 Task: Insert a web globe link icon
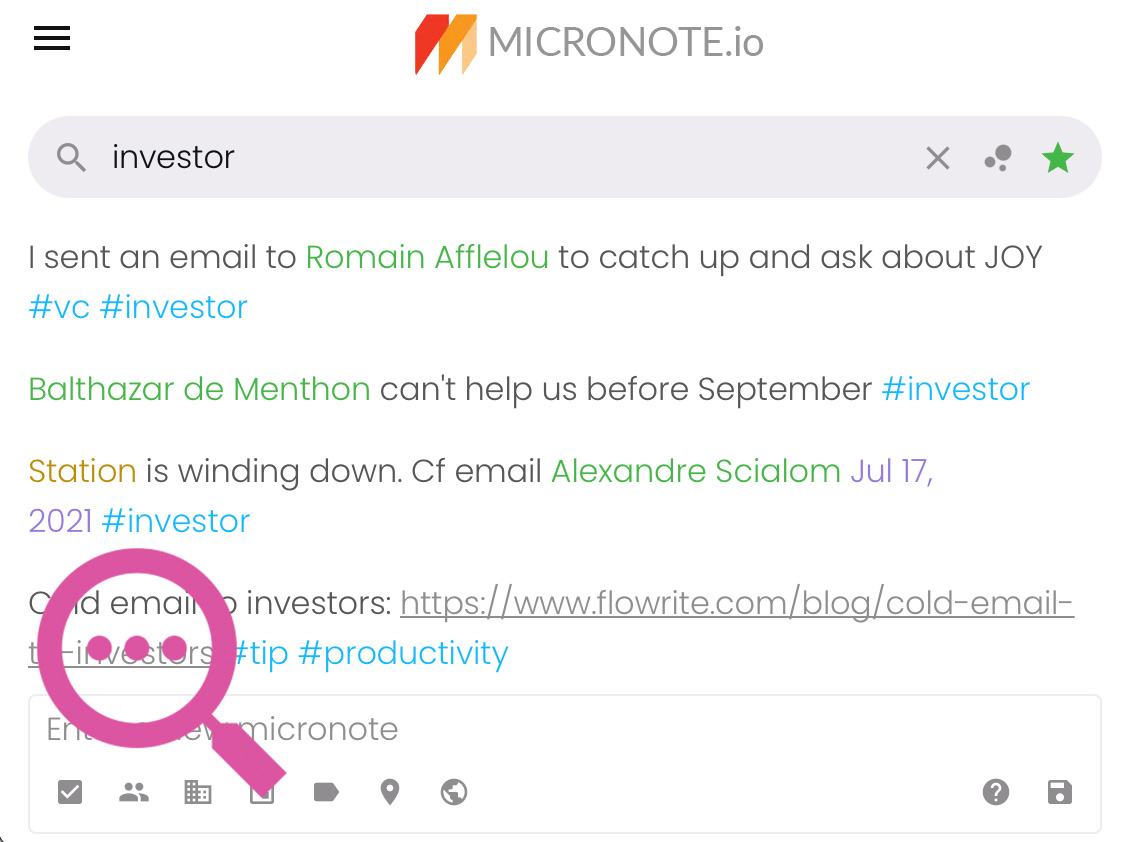pos(454,792)
